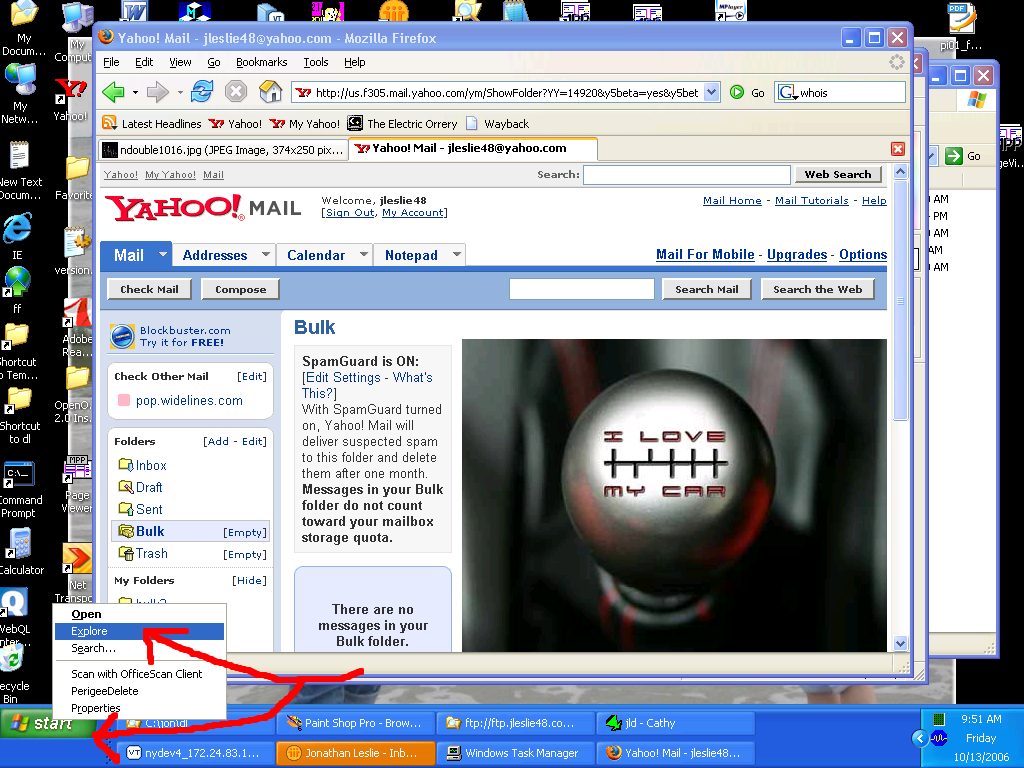
Task: Click the Compose button
Action: (240, 289)
